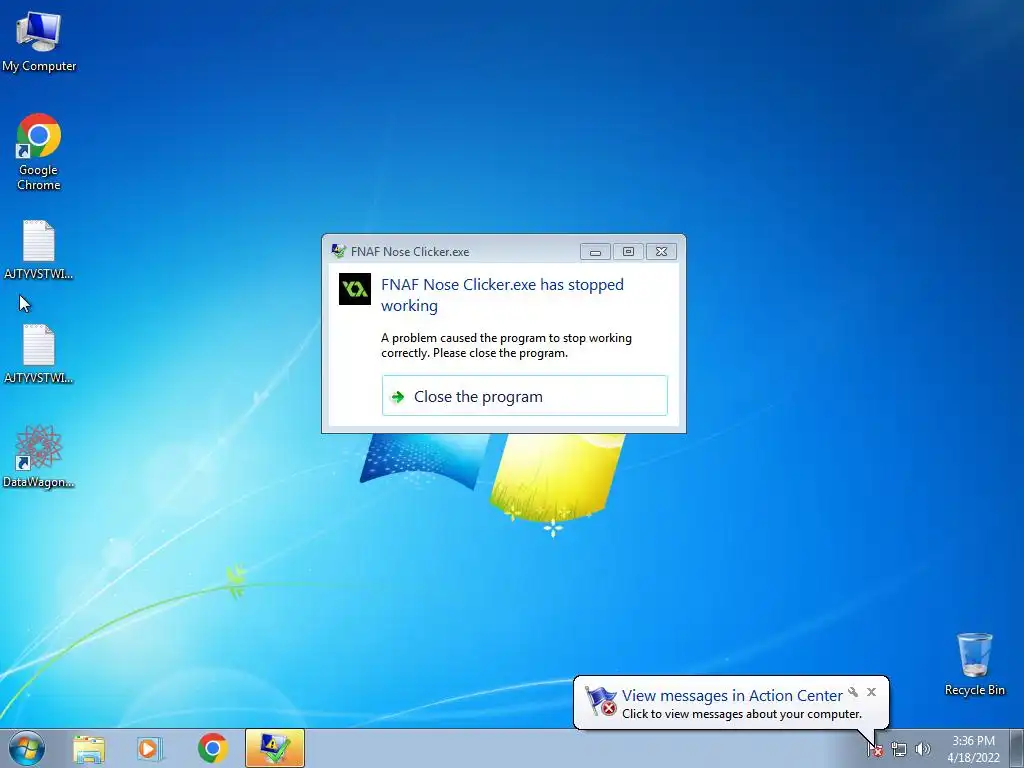The width and height of the screenshot is (1024, 768).
Task: Select the DataWagon desktop shortcut
Action: 39,456
